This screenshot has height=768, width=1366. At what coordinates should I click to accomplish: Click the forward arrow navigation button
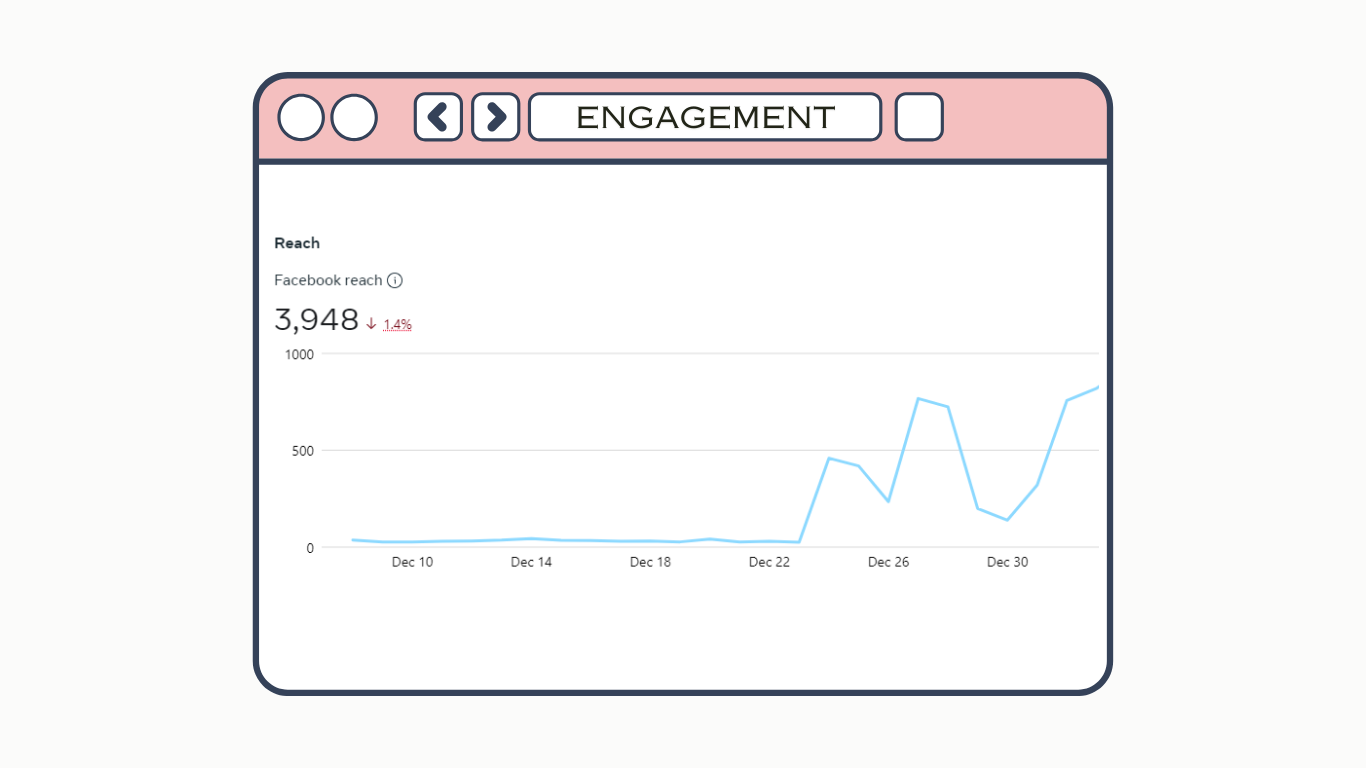coord(495,117)
